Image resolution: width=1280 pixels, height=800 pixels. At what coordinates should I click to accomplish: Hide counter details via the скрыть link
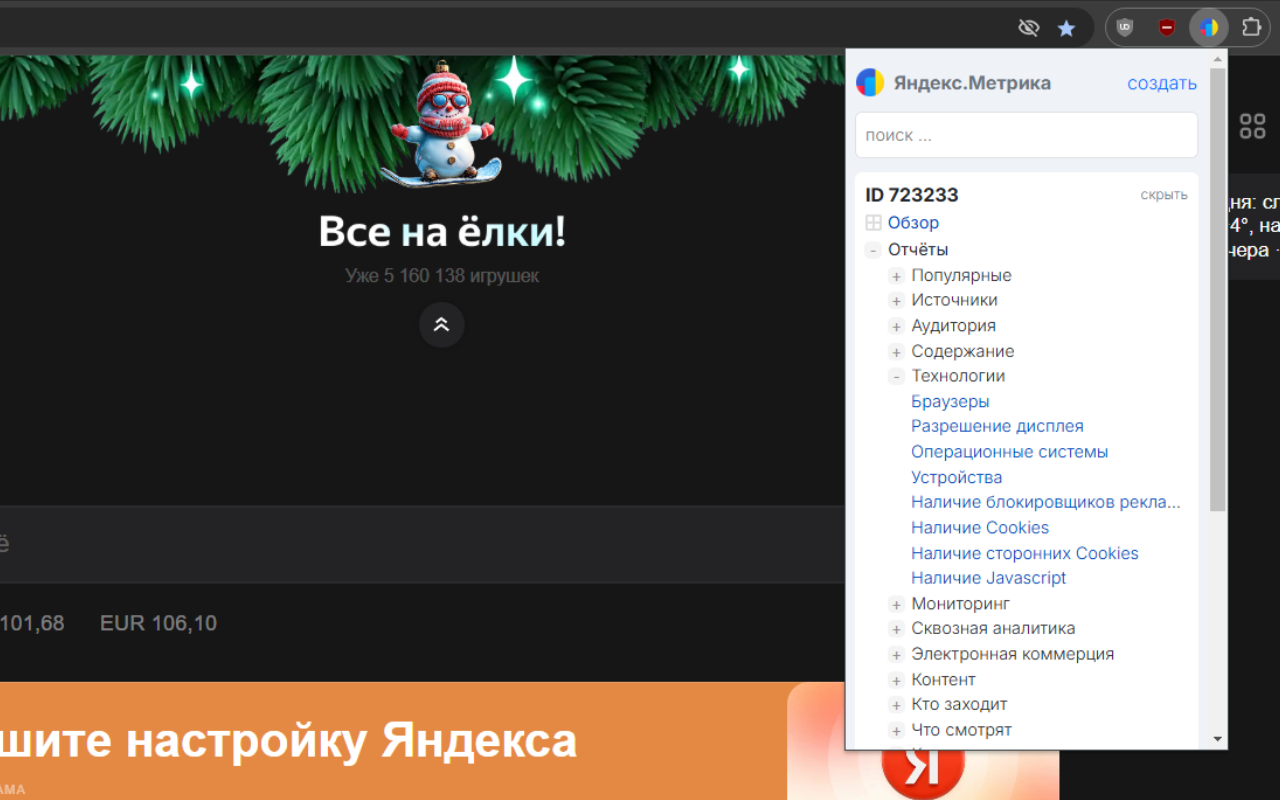pyautogui.click(x=1163, y=194)
